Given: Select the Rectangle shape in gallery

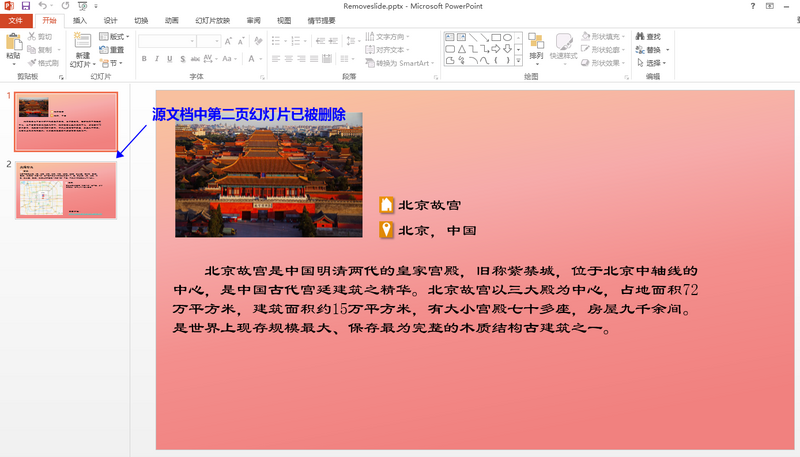Looking at the screenshot, I should pyautogui.click(x=495, y=37).
